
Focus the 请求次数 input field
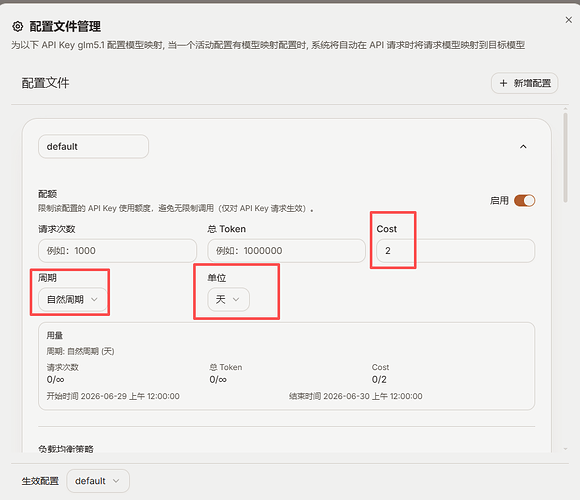[x=117, y=251]
